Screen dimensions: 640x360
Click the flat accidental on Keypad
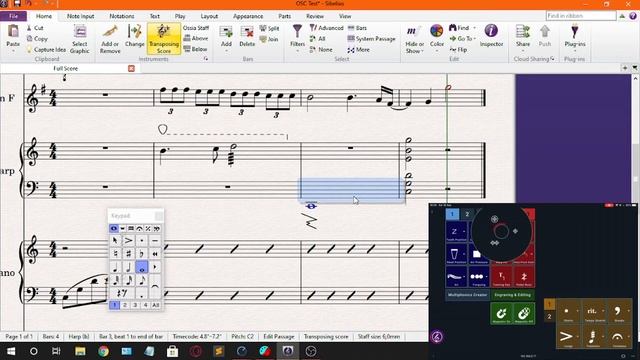click(x=142, y=254)
